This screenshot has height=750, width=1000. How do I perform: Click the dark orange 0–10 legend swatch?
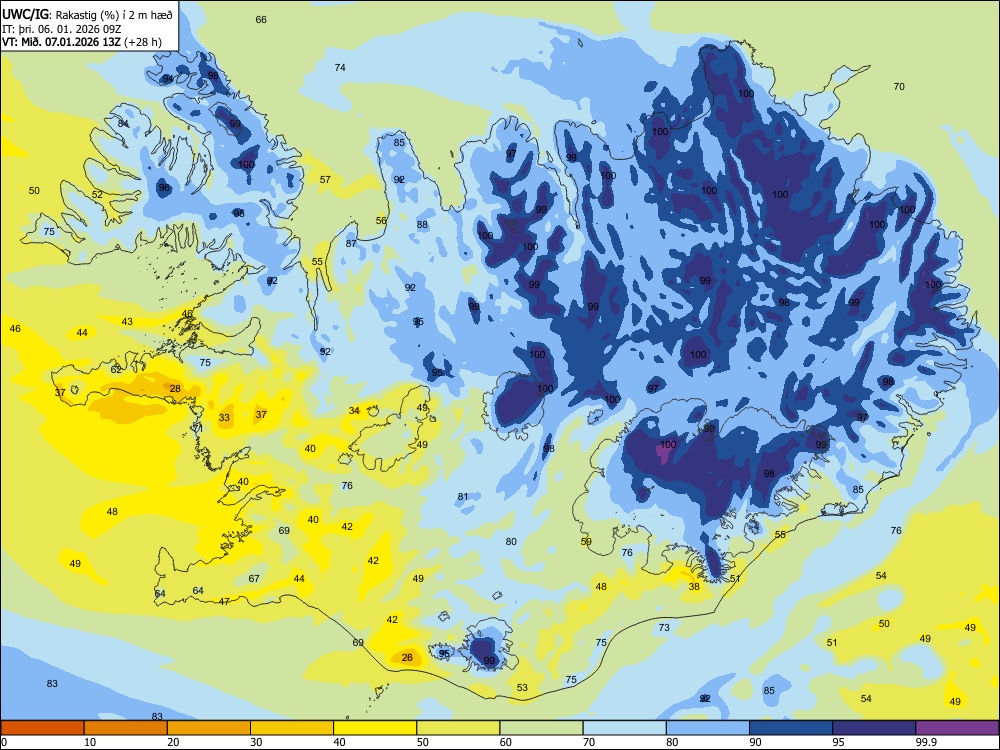click(x=42, y=728)
